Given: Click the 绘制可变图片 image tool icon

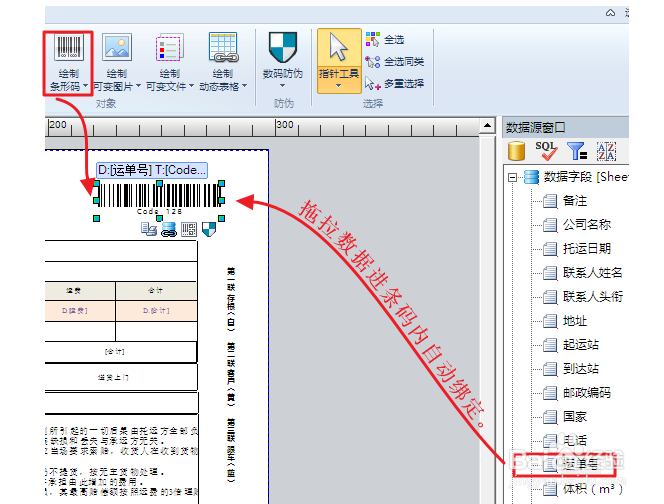Looking at the screenshot, I should 117,47.
